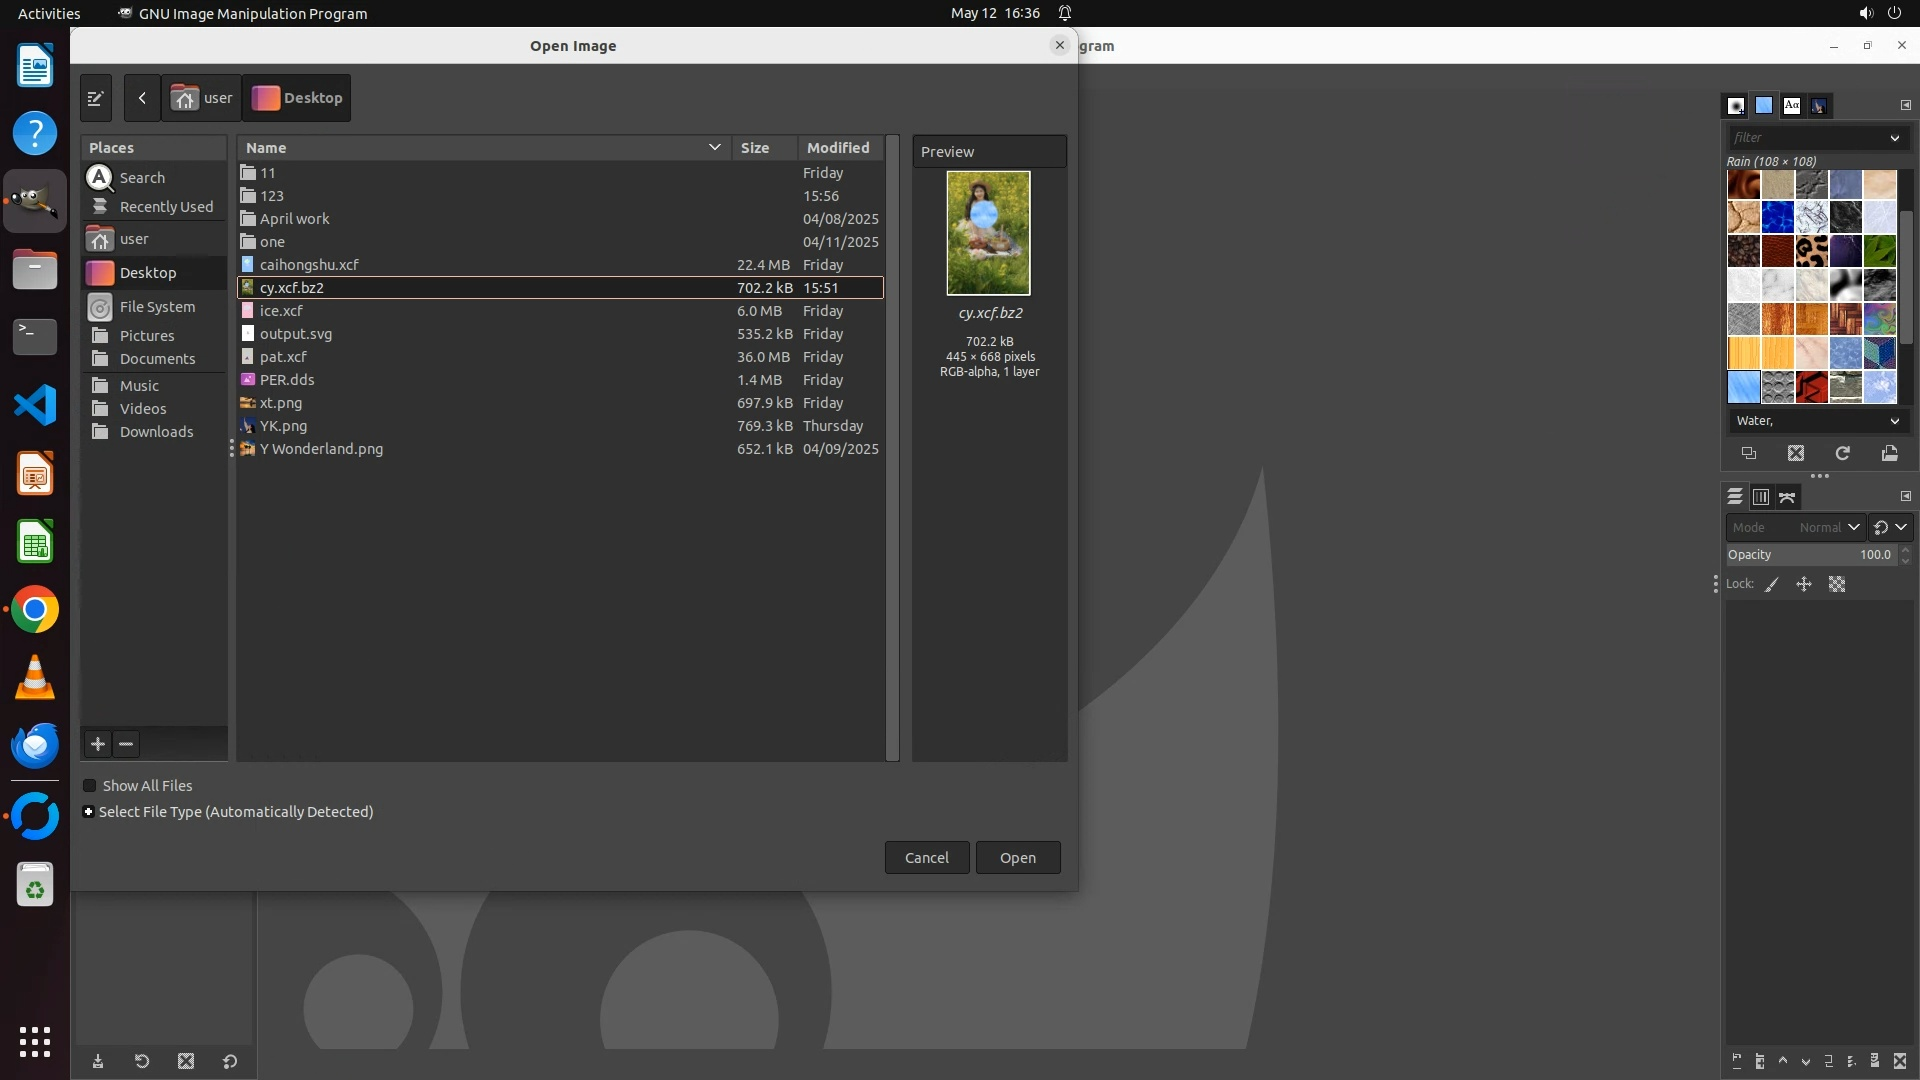This screenshot has height=1080, width=1920.
Task: Enable Show All Files checkbox
Action: (90, 786)
